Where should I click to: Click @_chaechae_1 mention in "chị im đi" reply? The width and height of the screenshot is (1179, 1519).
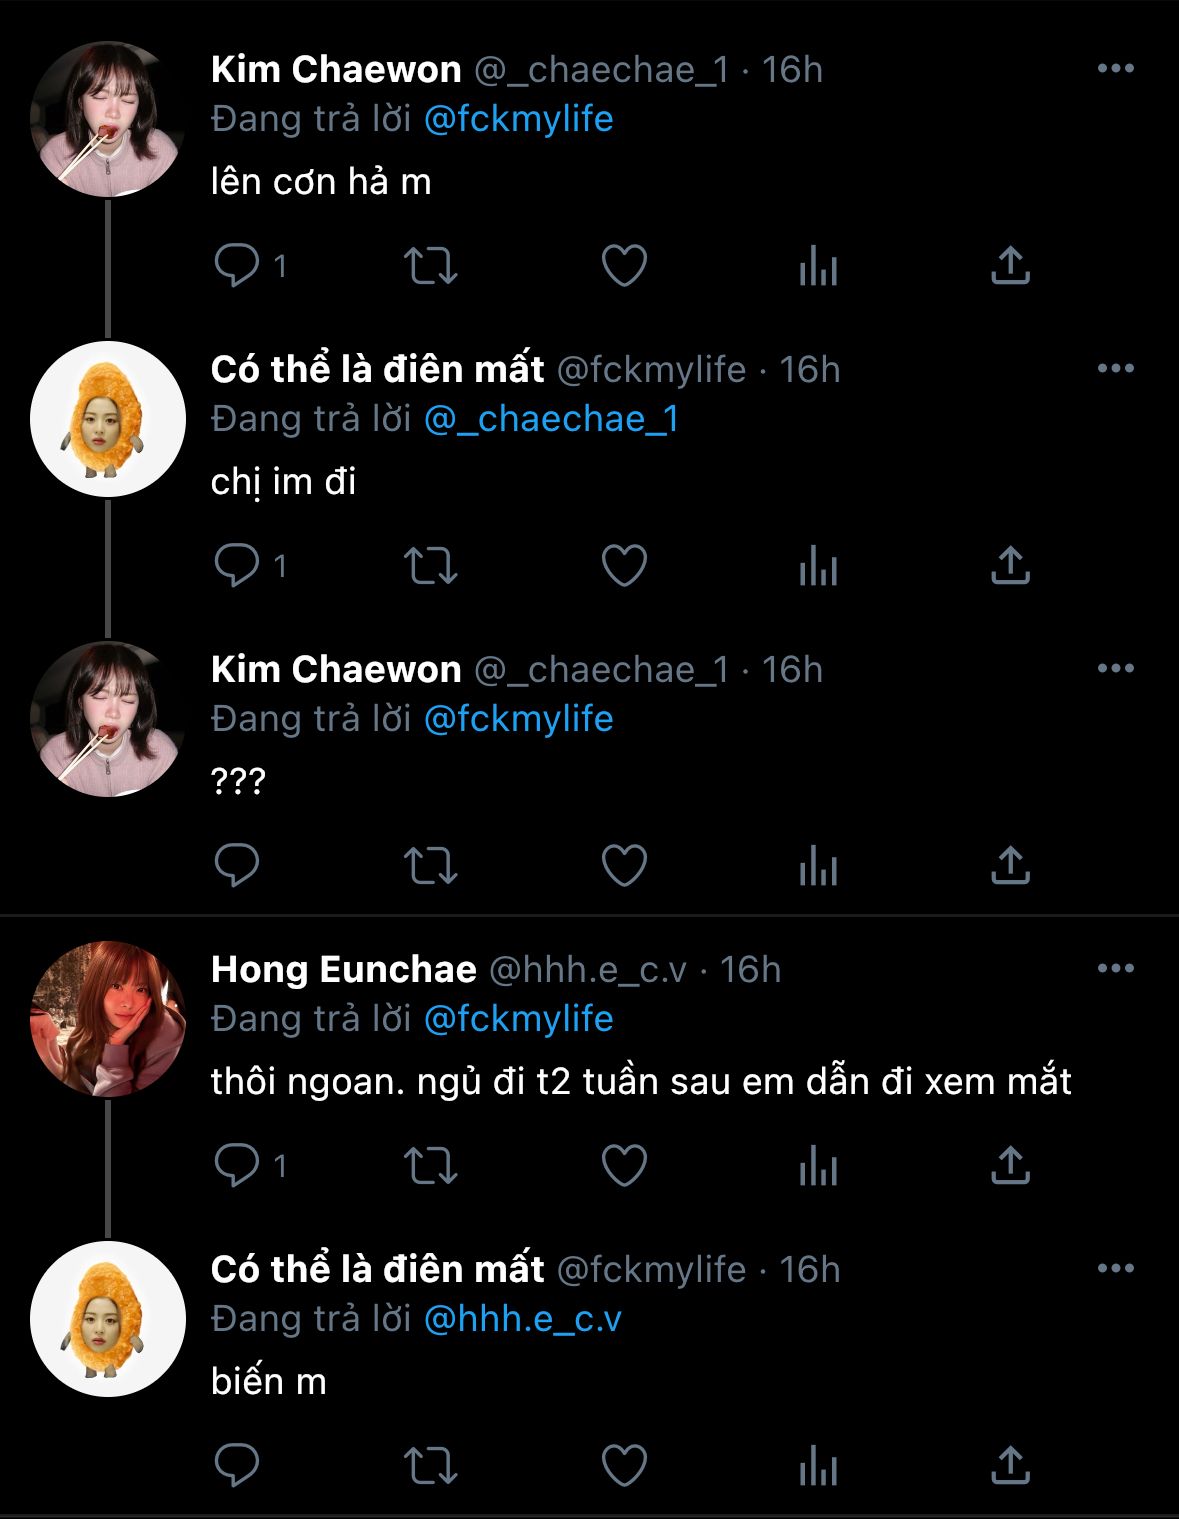[551, 419]
